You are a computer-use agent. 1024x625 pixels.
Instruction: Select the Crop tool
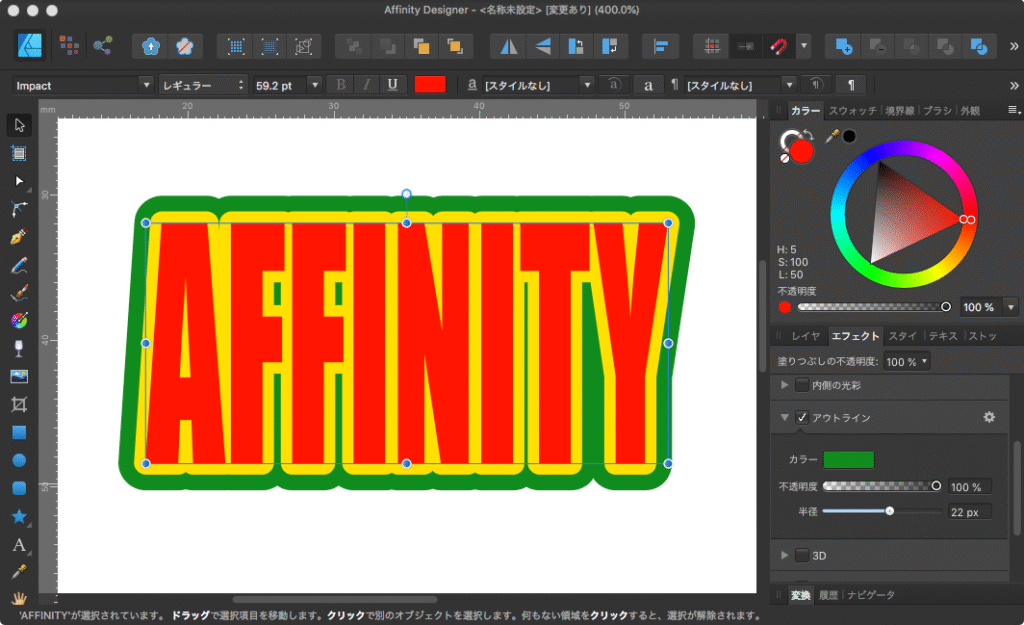point(19,405)
